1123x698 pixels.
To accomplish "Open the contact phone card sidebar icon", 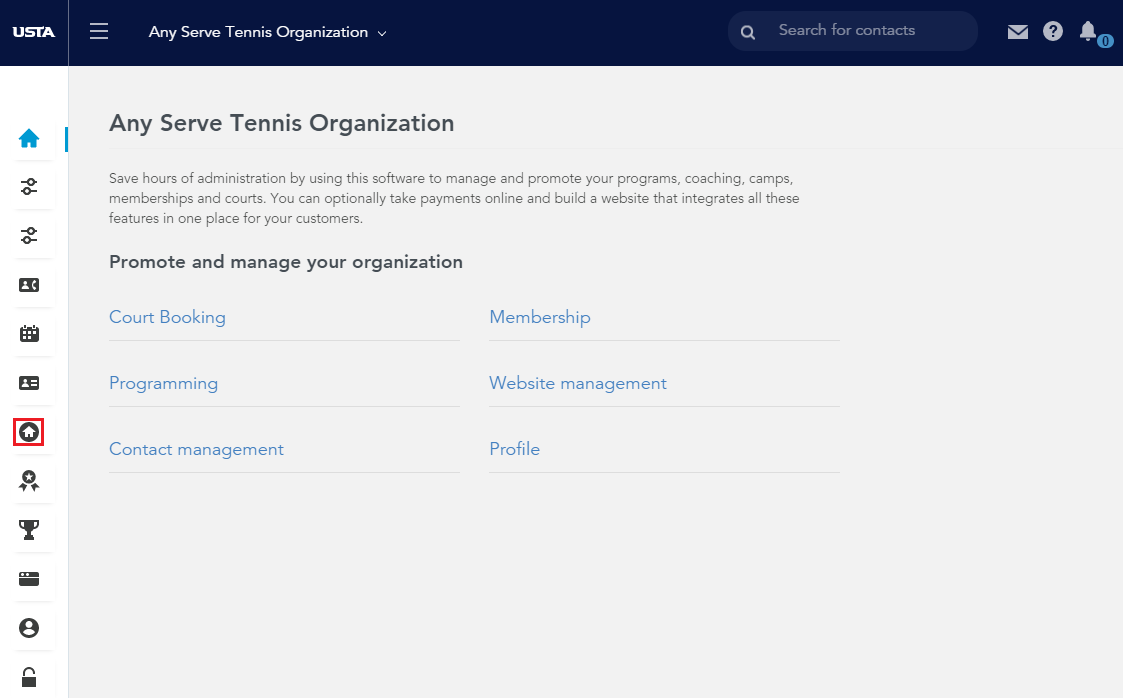I will point(29,285).
